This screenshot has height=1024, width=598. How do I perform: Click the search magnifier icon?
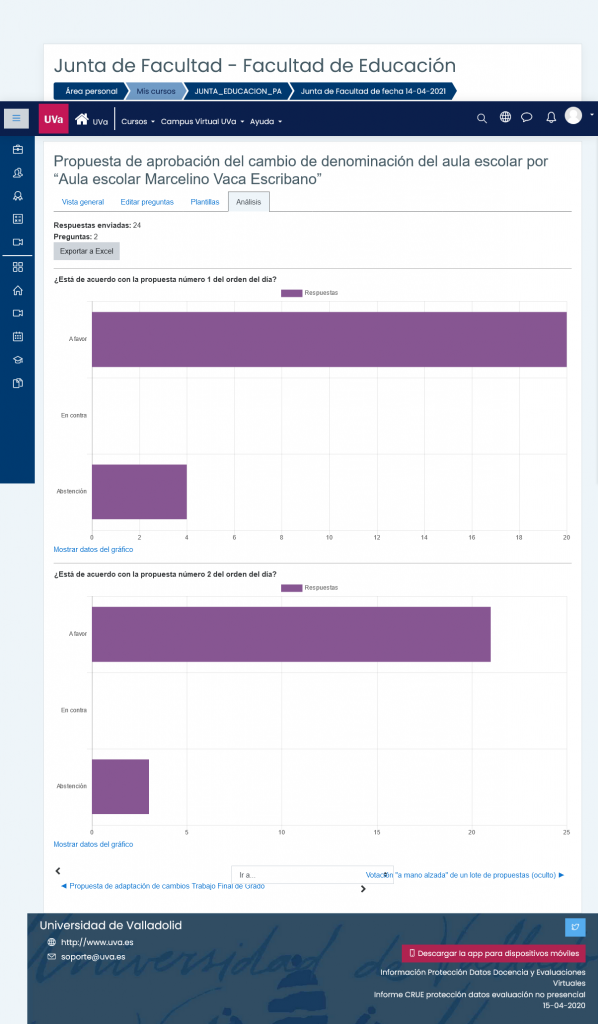(482, 118)
